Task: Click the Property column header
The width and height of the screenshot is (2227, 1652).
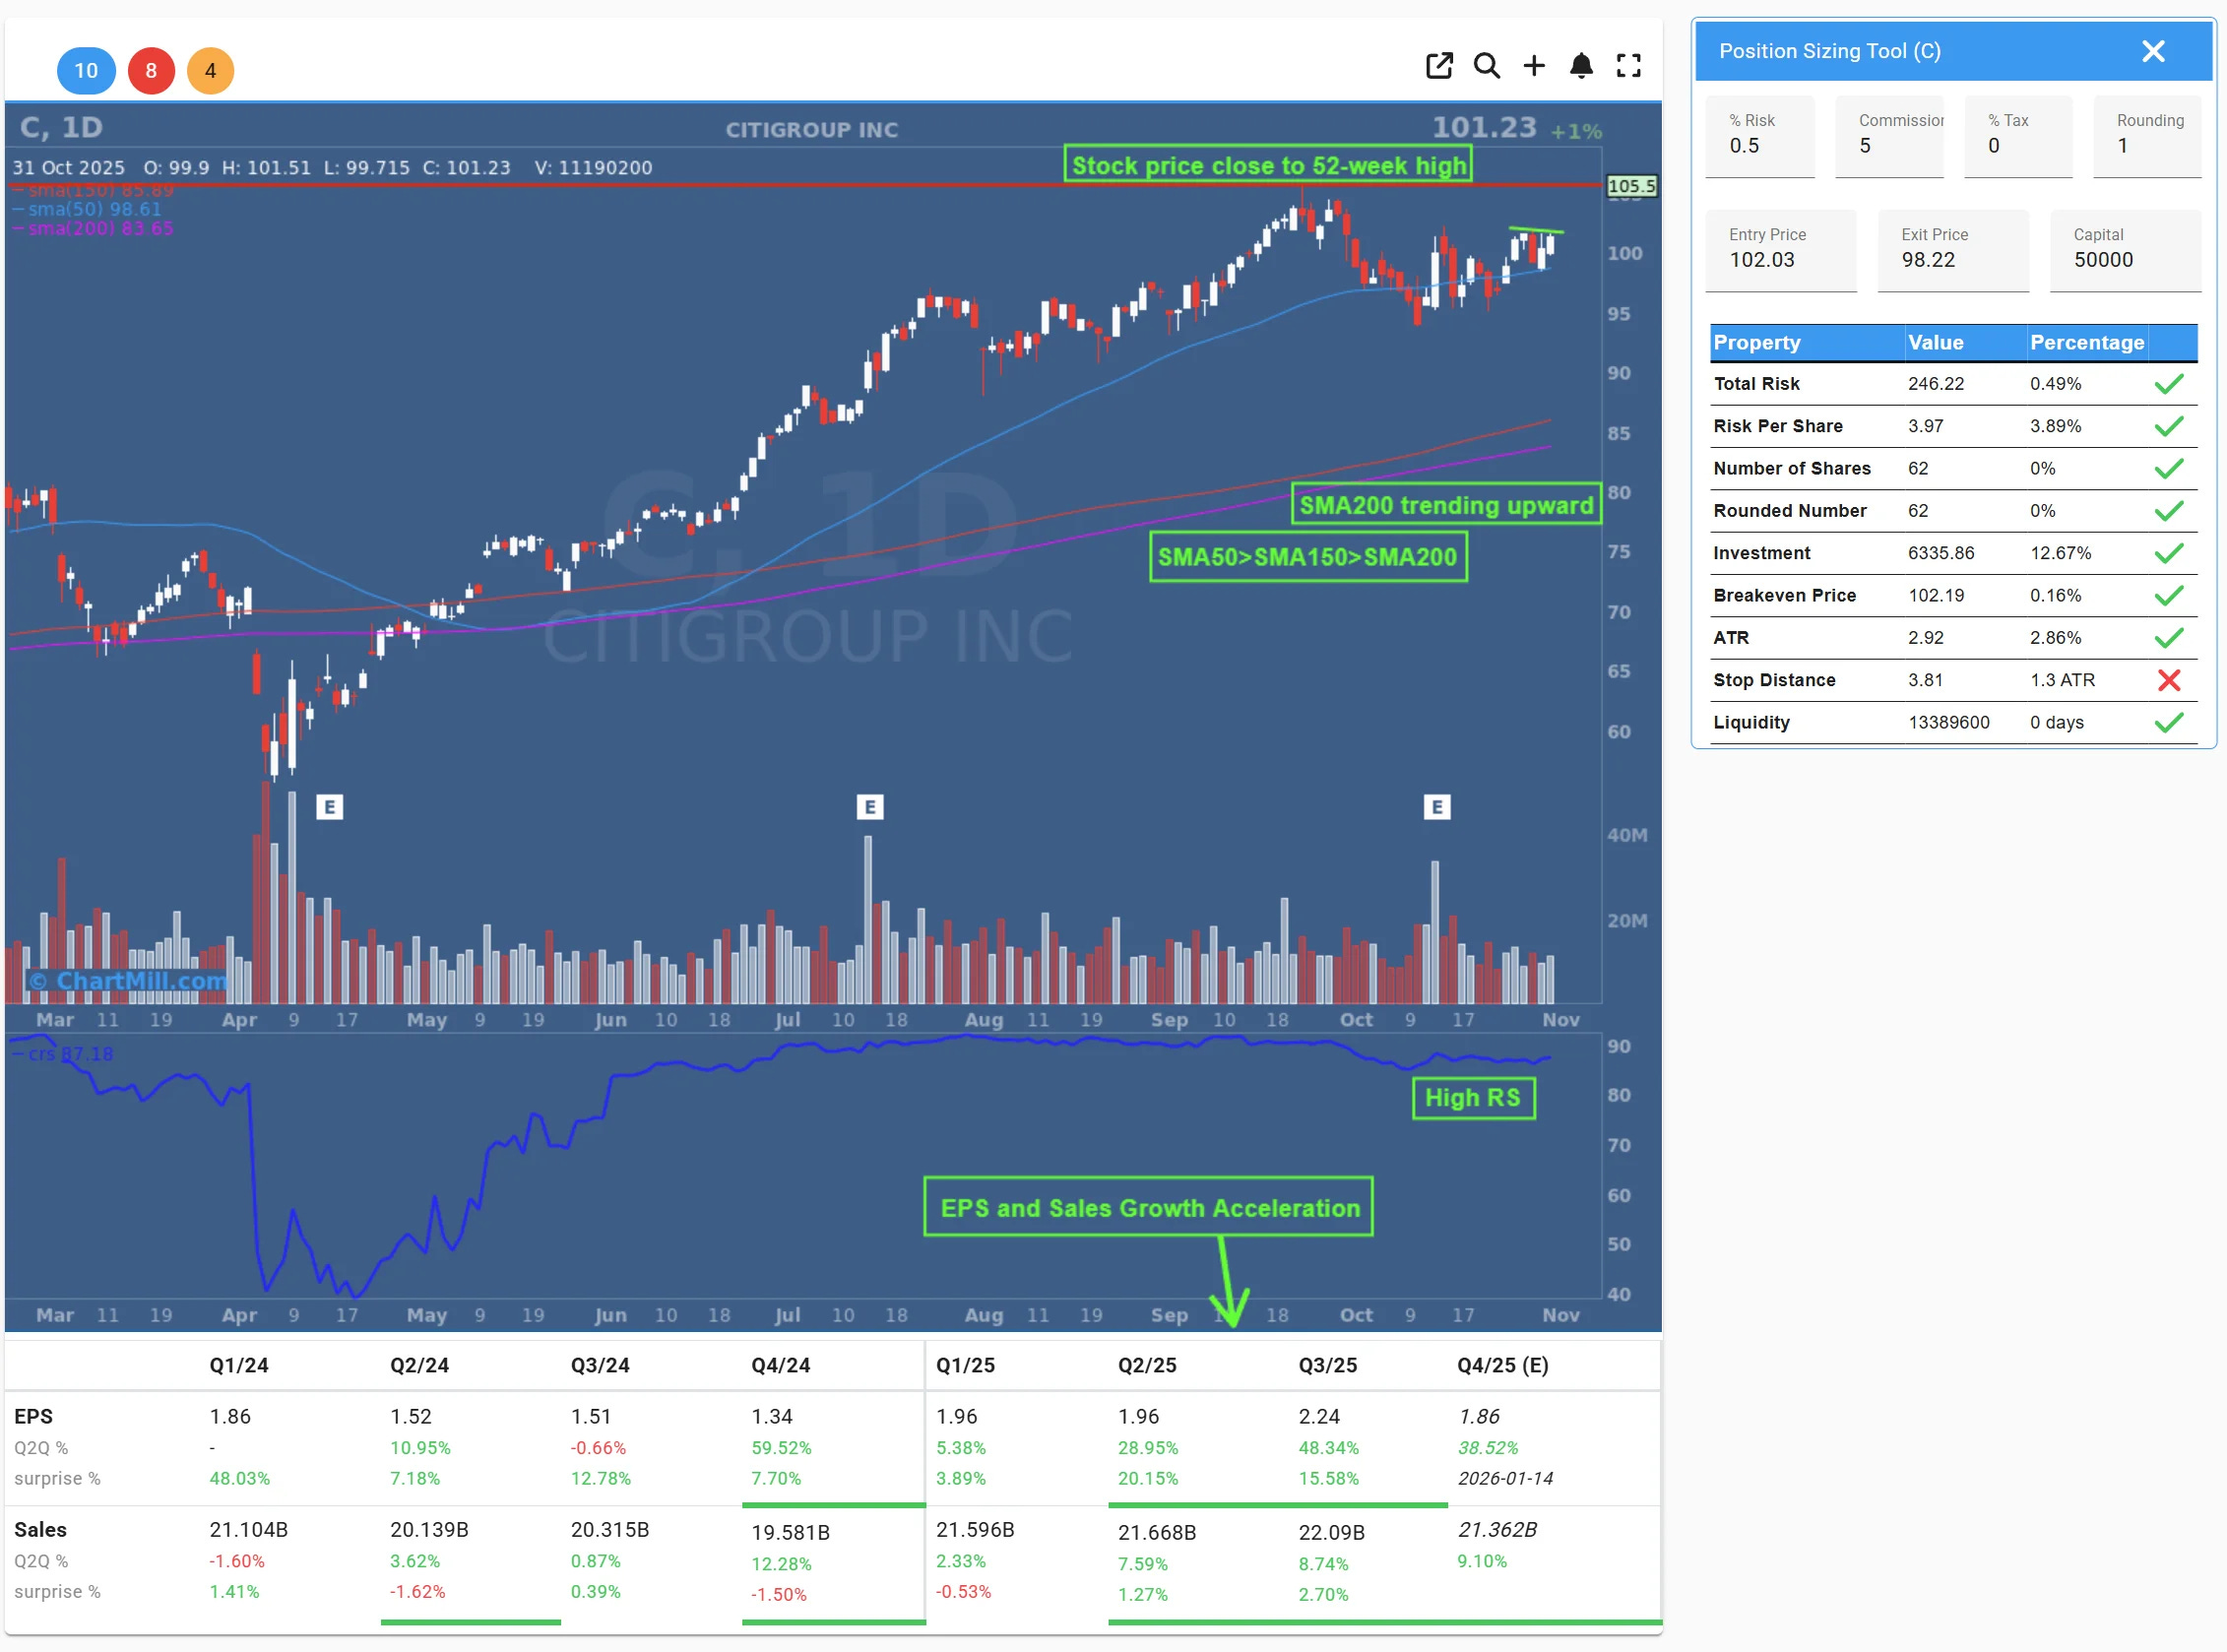Action: pos(1756,343)
